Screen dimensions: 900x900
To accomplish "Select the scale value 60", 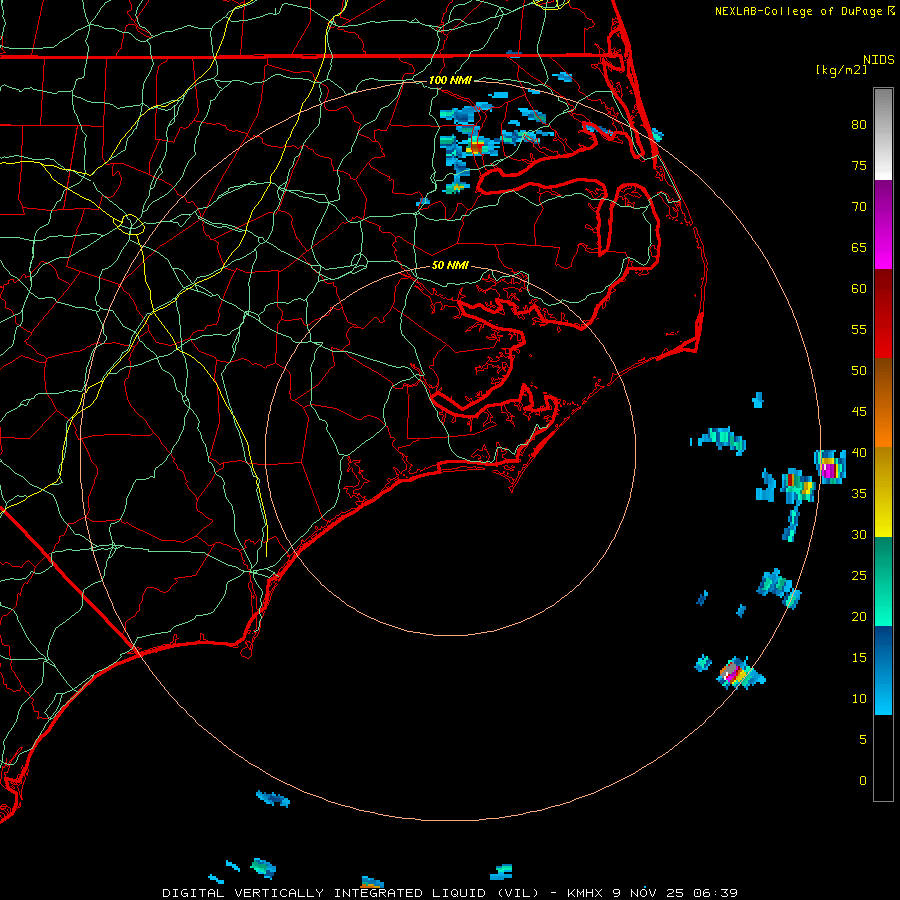I will 859,289.
